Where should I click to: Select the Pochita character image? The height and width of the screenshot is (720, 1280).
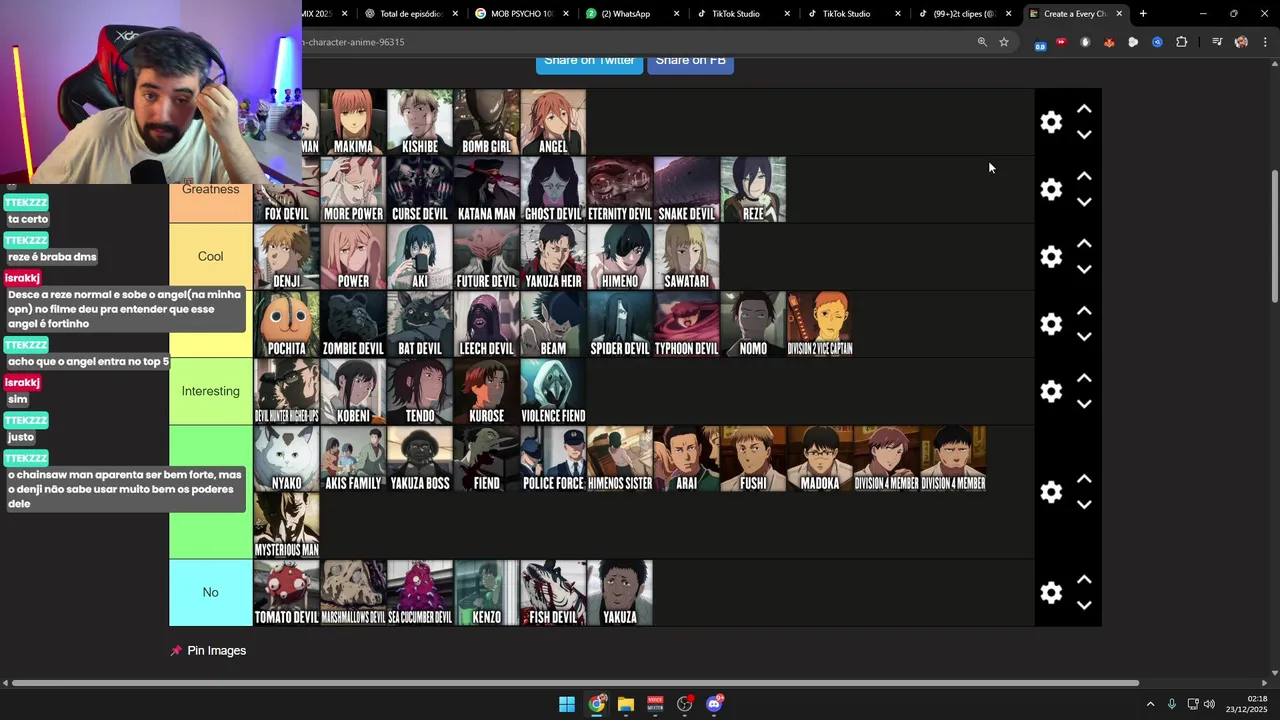coord(286,324)
